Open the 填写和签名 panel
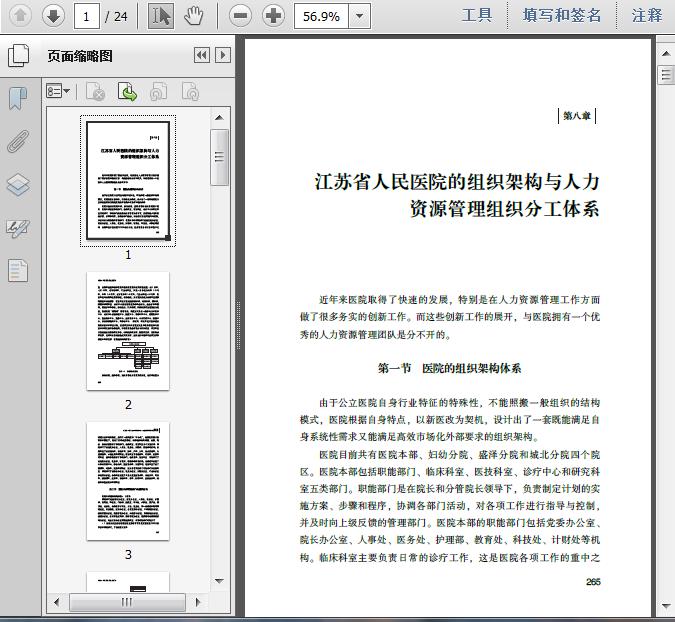Image resolution: width=675 pixels, height=622 pixels. click(x=561, y=15)
